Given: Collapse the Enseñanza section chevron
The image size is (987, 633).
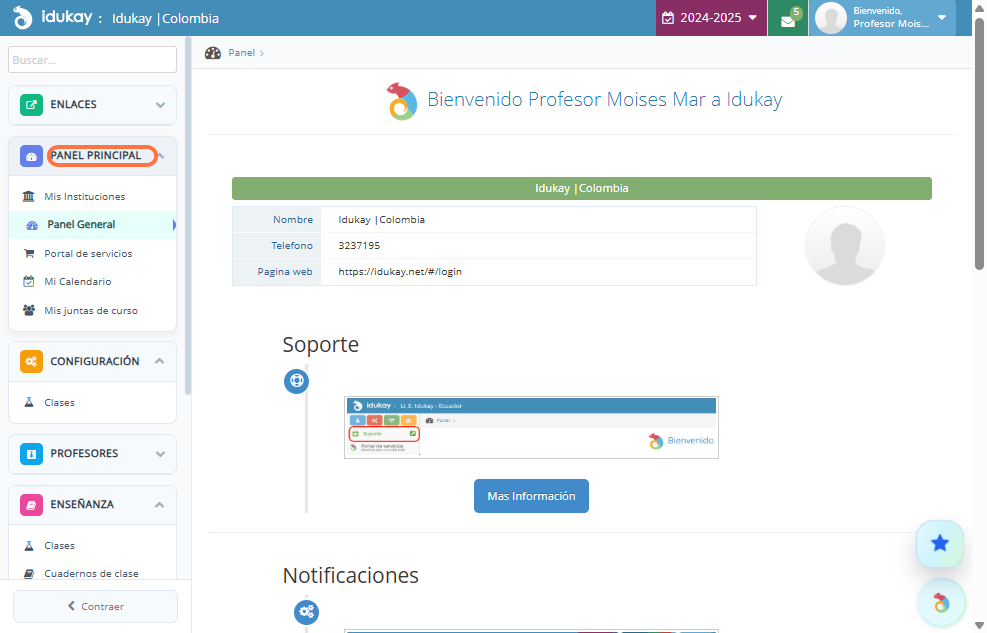Looking at the screenshot, I should point(160,505).
